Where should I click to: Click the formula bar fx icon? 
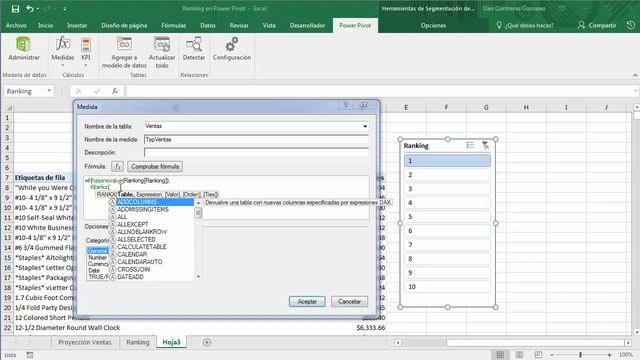pos(115,91)
